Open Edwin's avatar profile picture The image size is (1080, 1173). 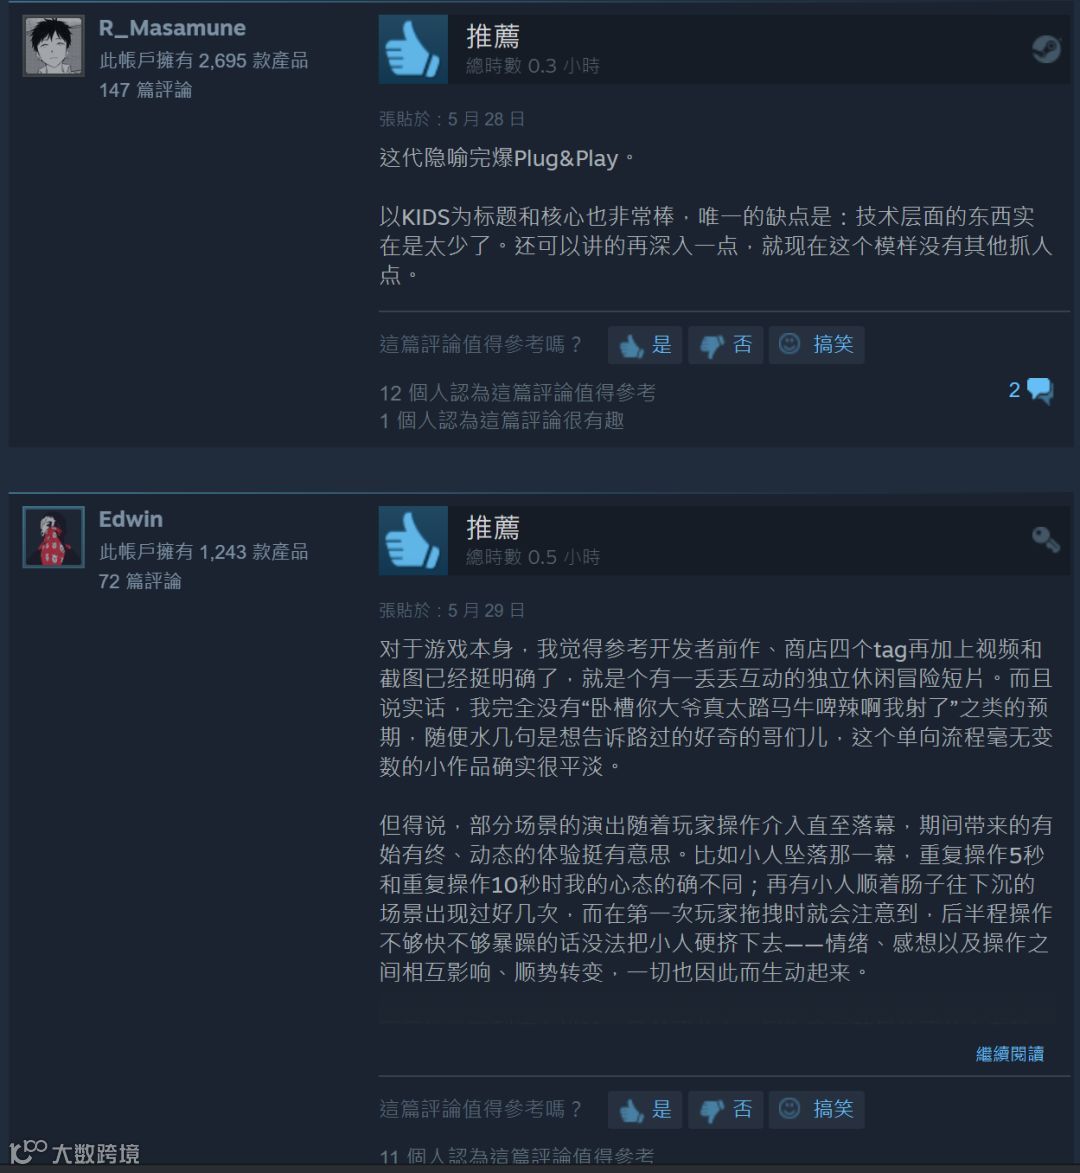(53, 537)
